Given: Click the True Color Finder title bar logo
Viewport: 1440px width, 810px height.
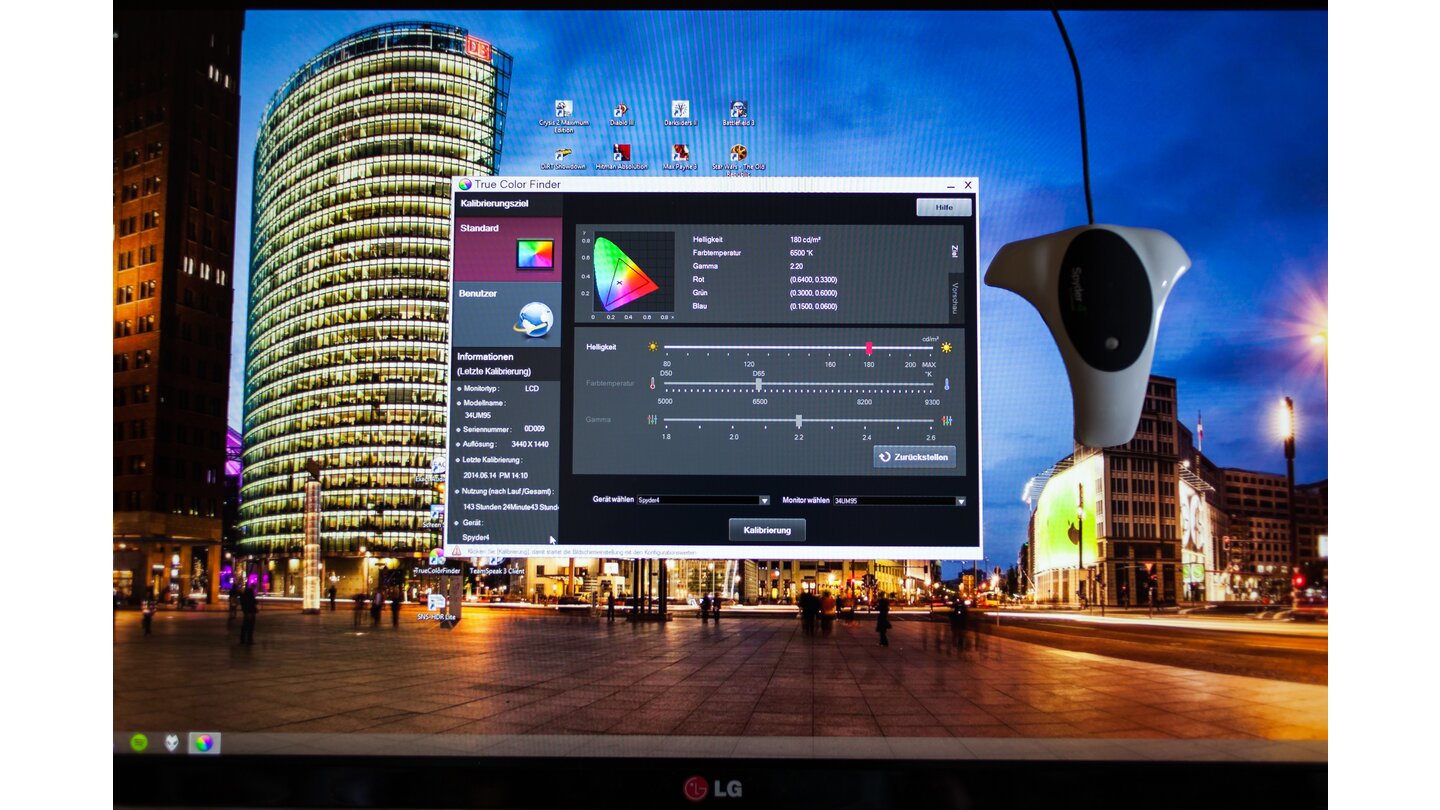Looking at the screenshot, I should pos(465,185).
